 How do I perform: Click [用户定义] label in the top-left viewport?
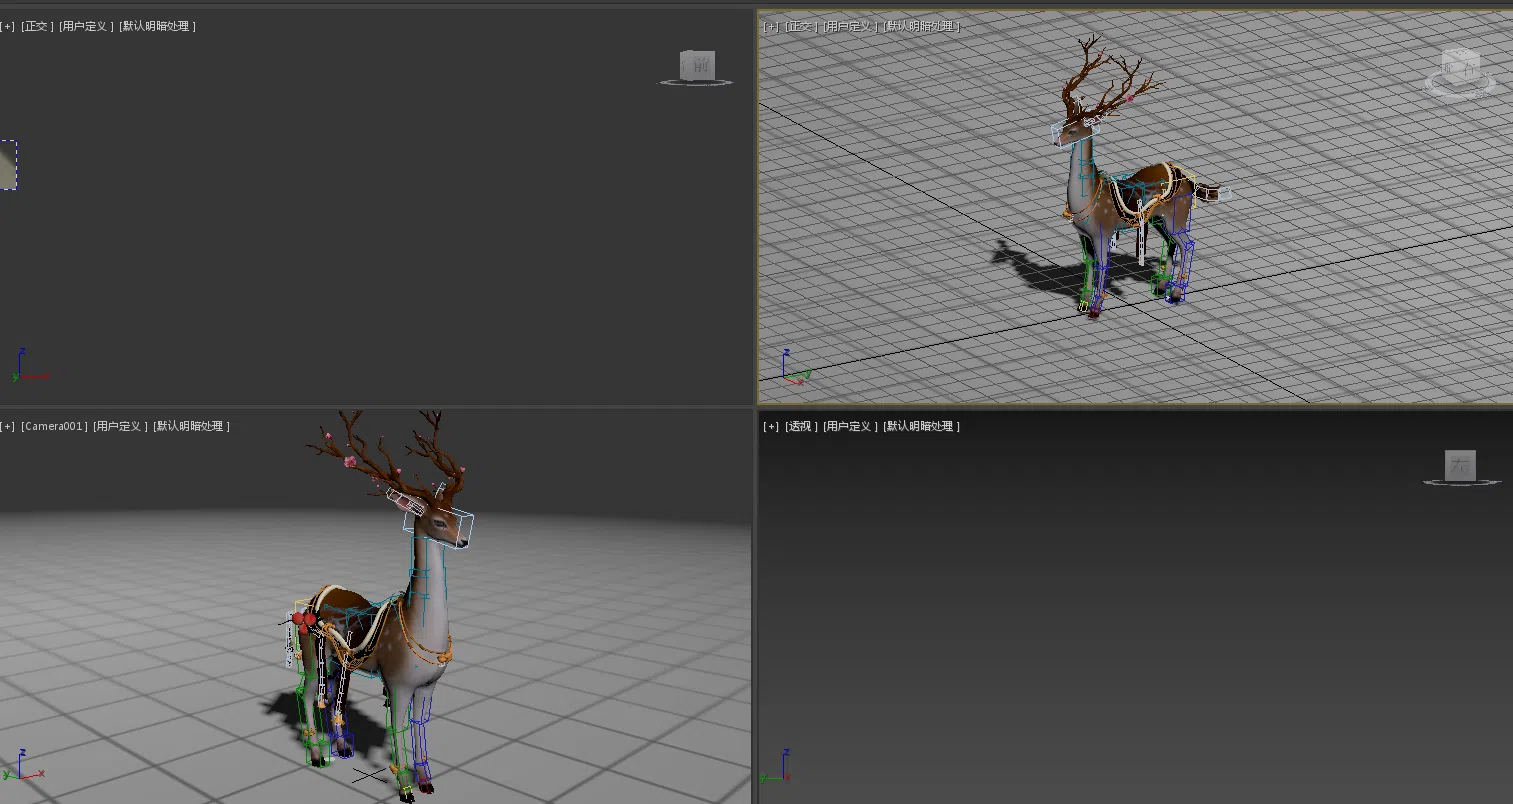coord(86,26)
